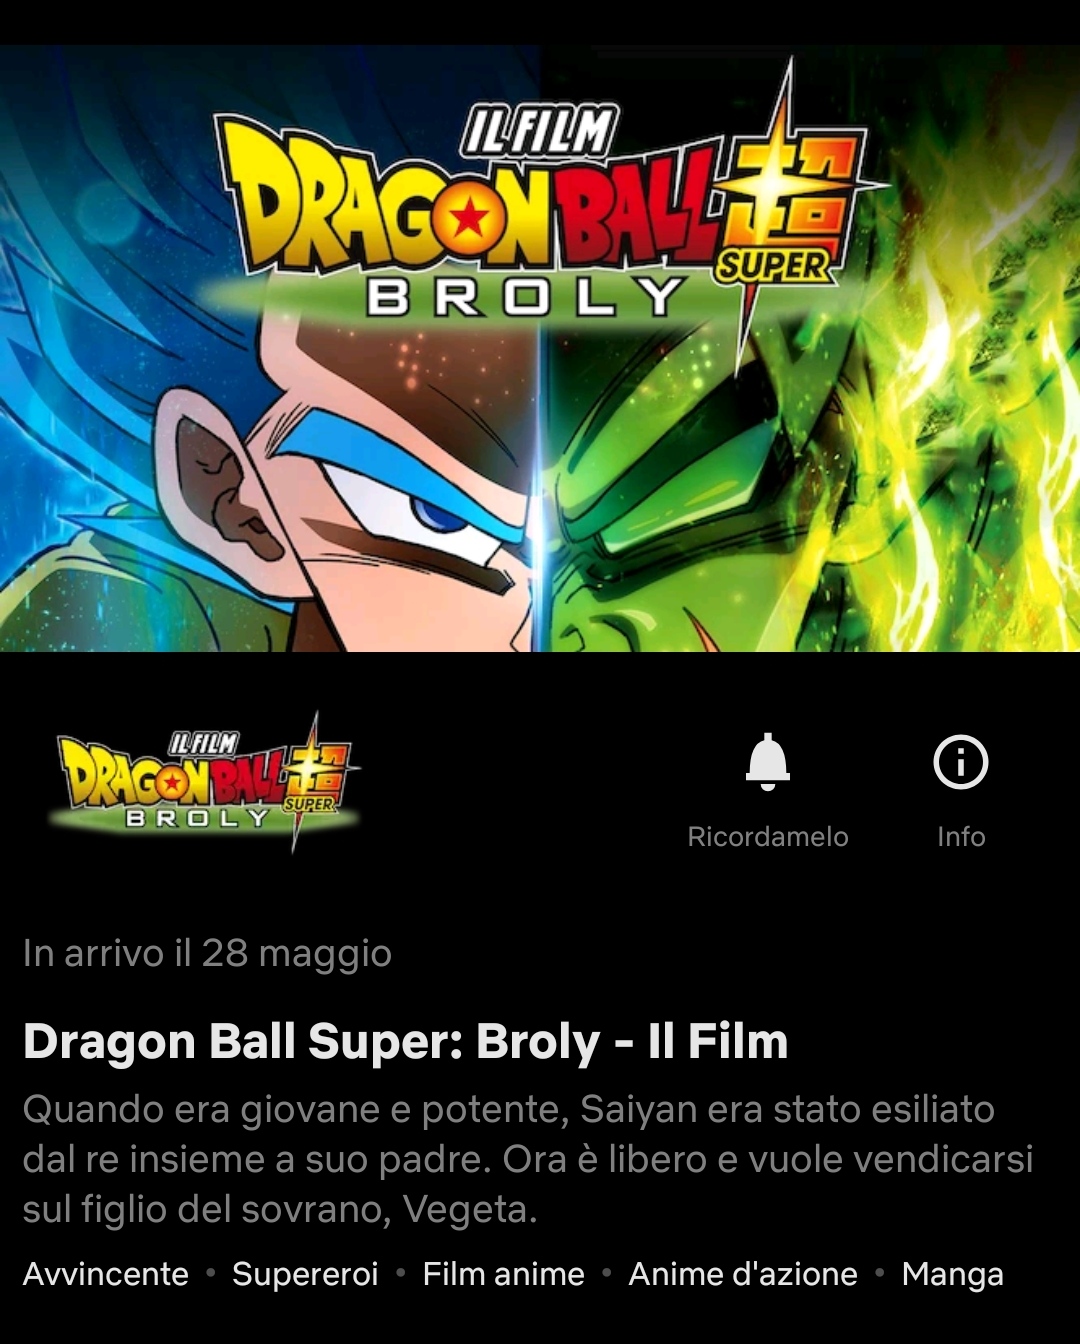Select the Avvincente genre tag
This screenshot has height=1344, width=1080.
tap(106, 1274)
